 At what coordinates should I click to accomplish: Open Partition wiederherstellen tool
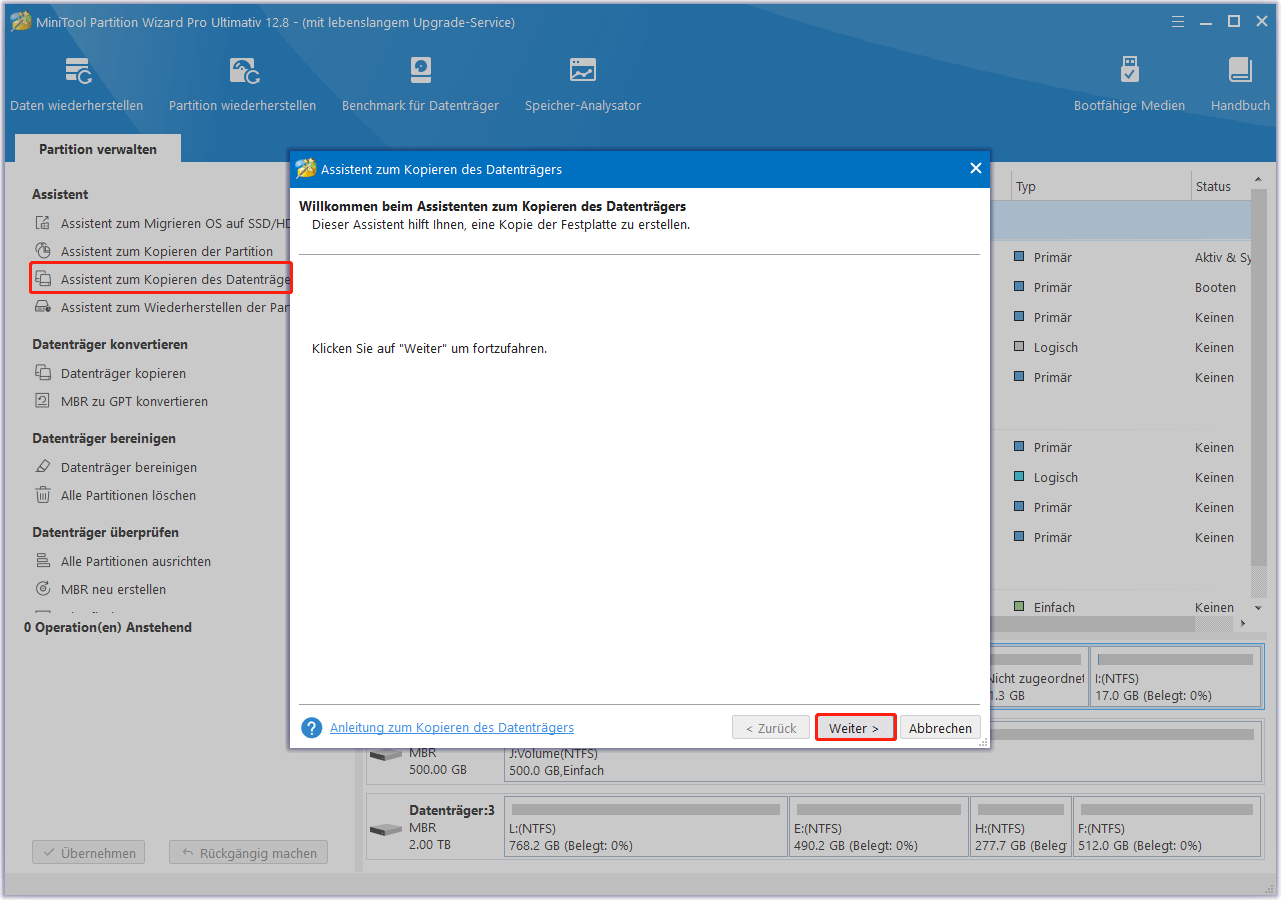click(x=243, y=84)
